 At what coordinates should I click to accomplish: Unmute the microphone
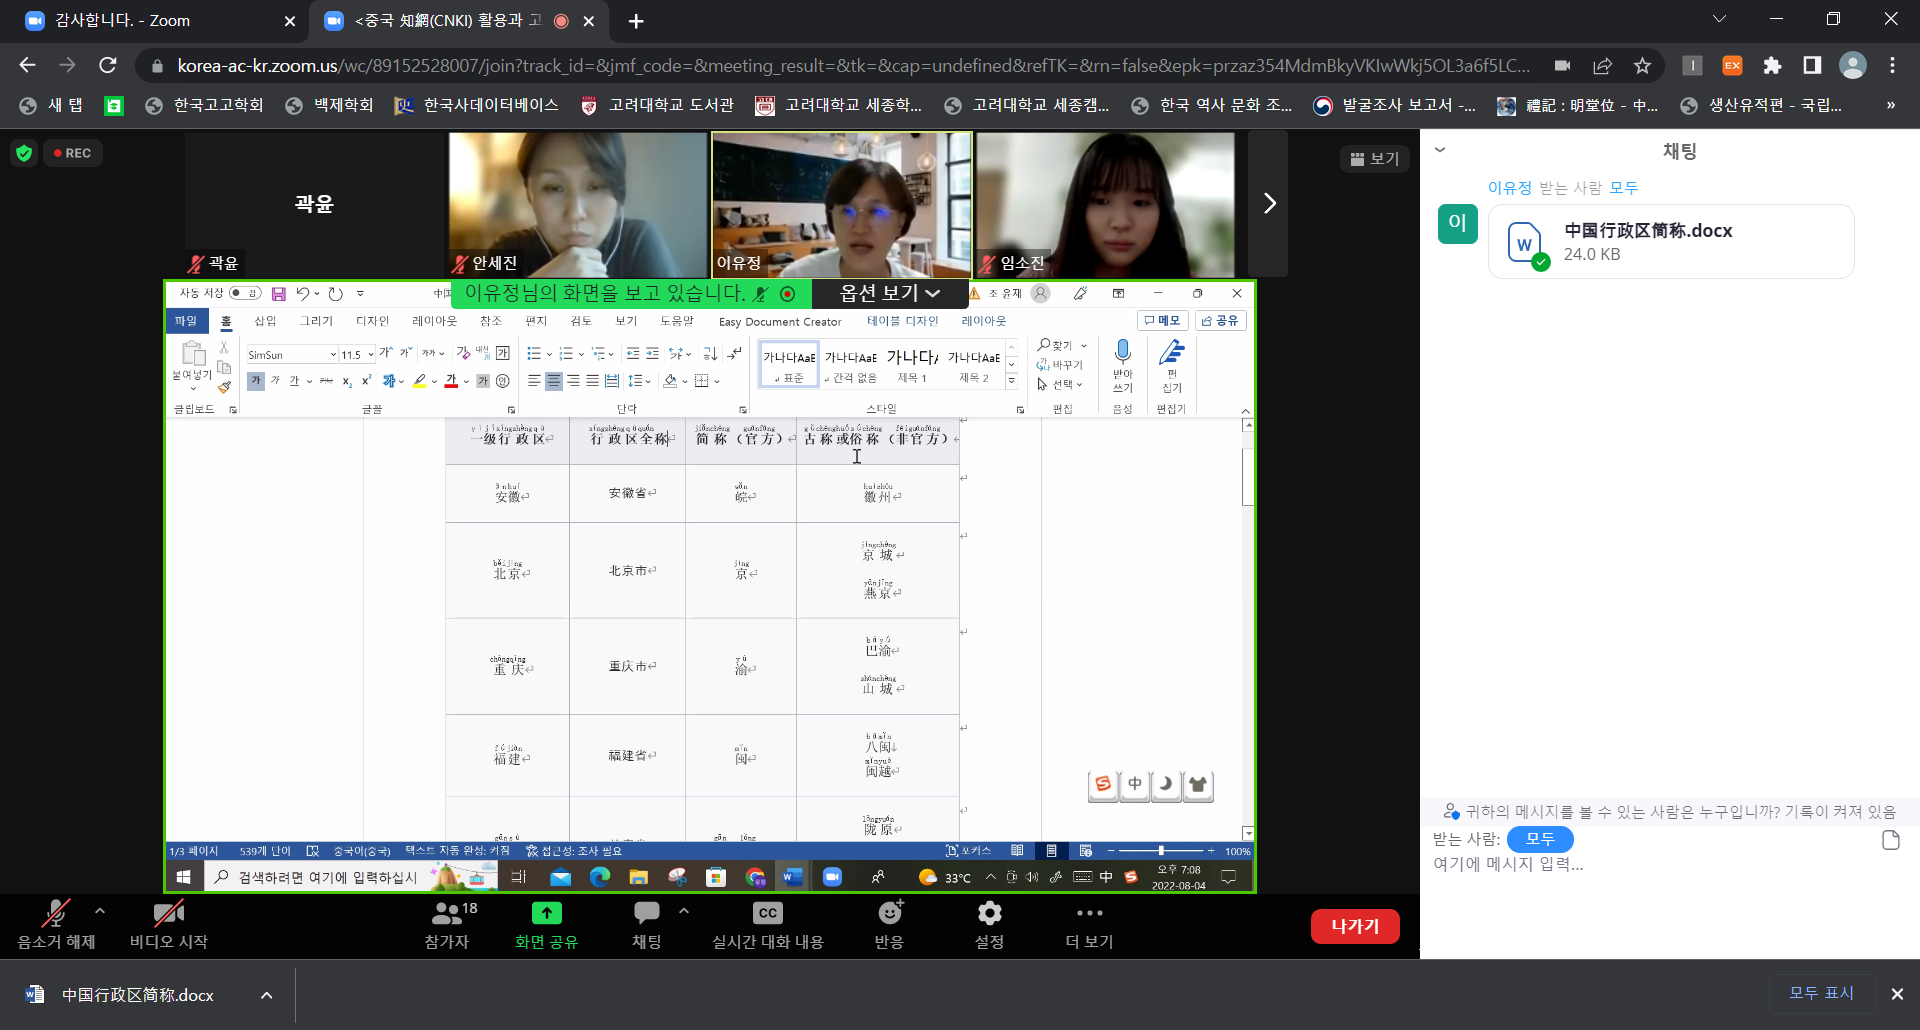click(x=55, y=914)
